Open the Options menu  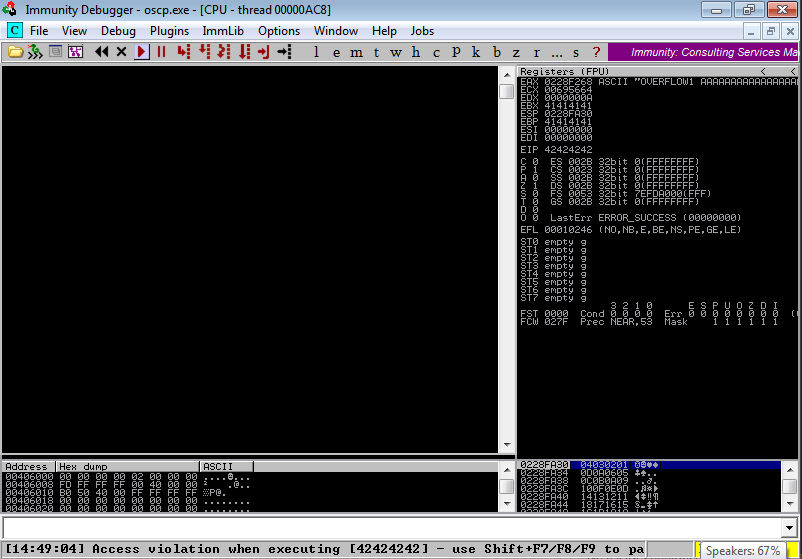[279, 31]
